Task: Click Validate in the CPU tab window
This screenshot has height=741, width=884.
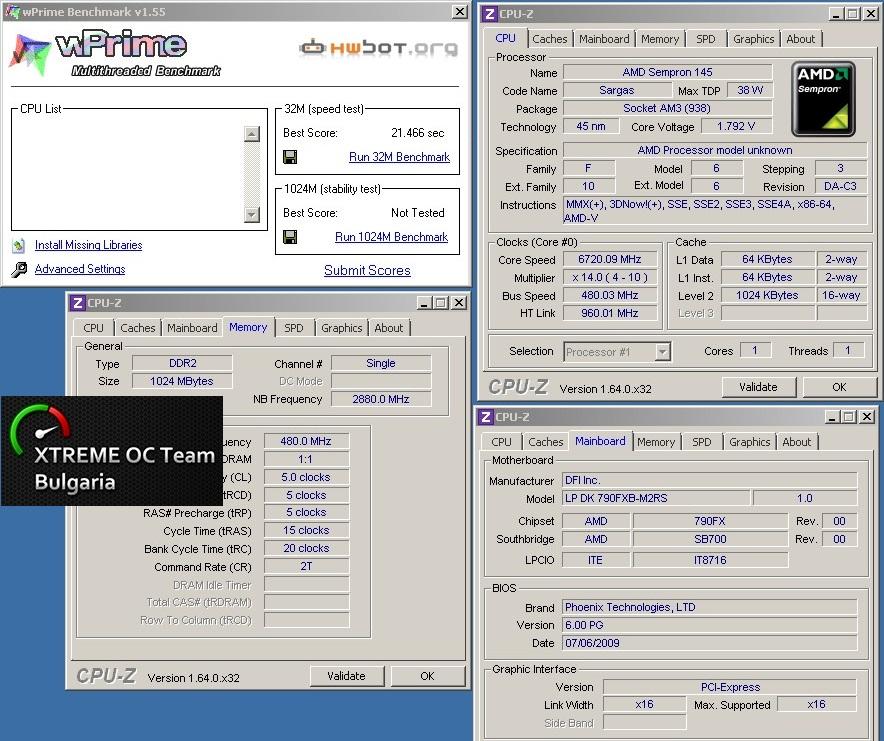Action: (x=758, y=387)
